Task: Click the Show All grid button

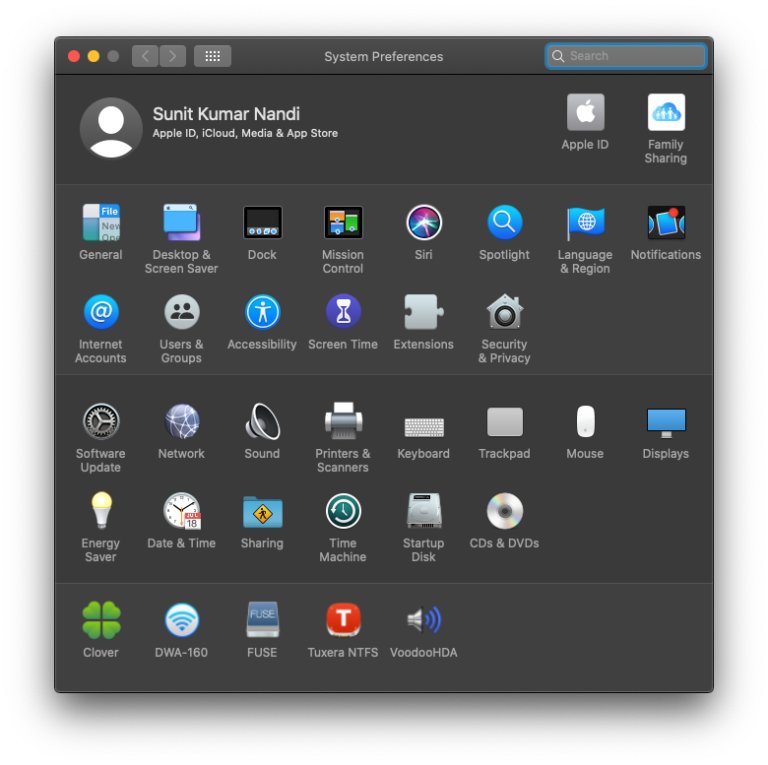Action: click(x=212, y=56)
